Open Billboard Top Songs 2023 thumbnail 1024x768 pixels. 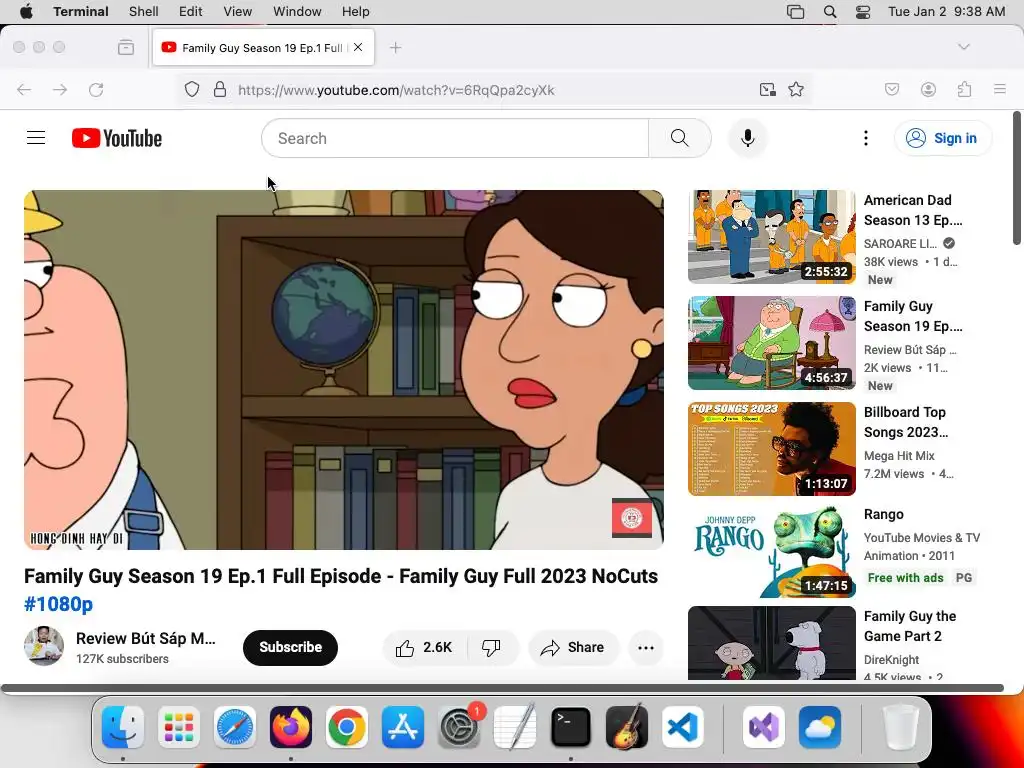(772, 449)
